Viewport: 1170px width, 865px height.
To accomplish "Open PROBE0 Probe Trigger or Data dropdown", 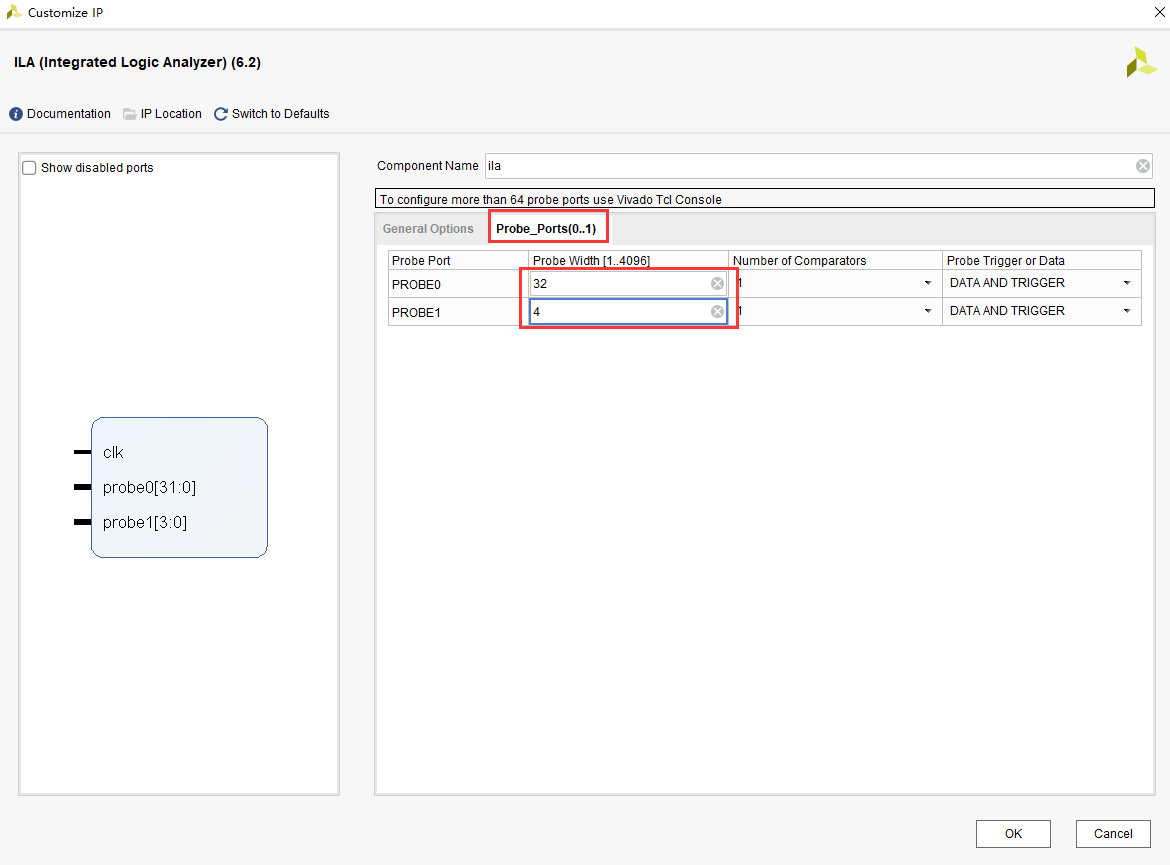I will [x=1127, y=283].
